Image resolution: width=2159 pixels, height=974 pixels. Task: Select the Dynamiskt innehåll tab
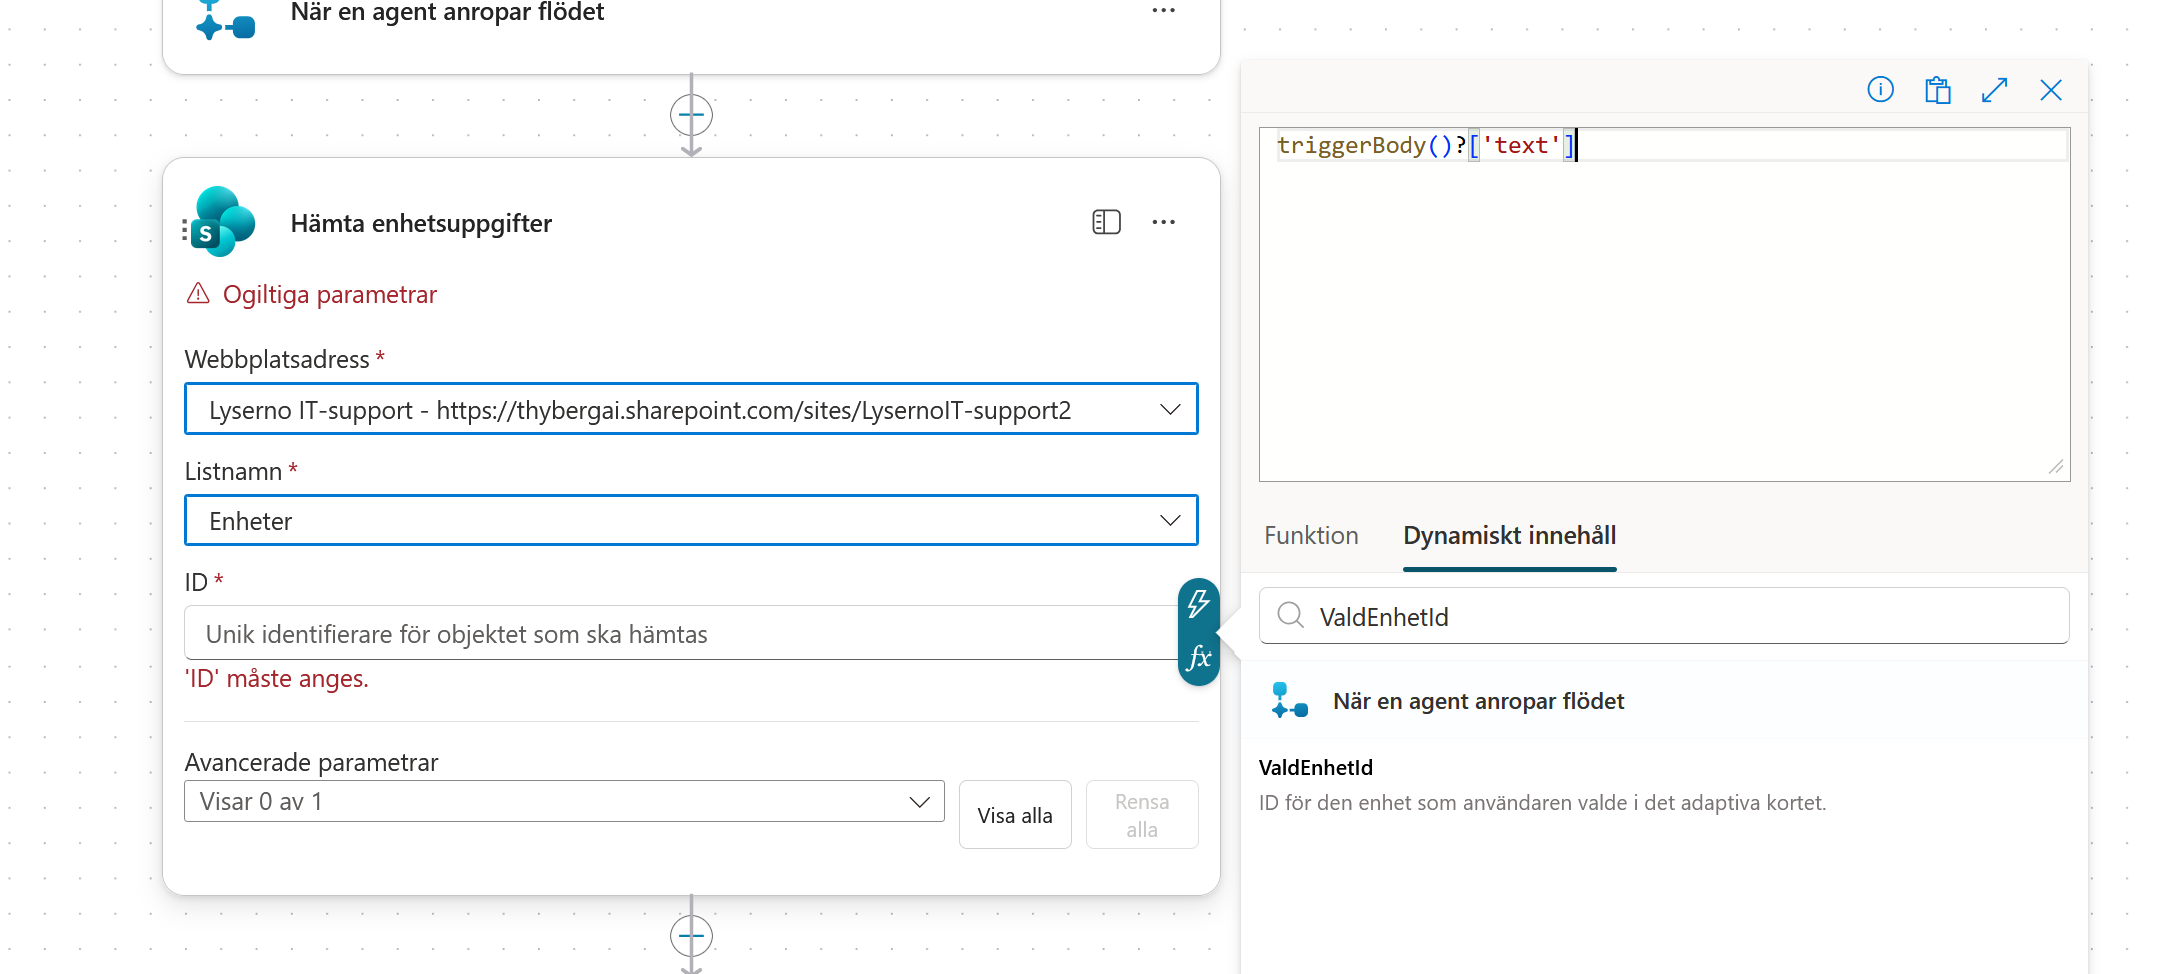[x=1509, y=536]
